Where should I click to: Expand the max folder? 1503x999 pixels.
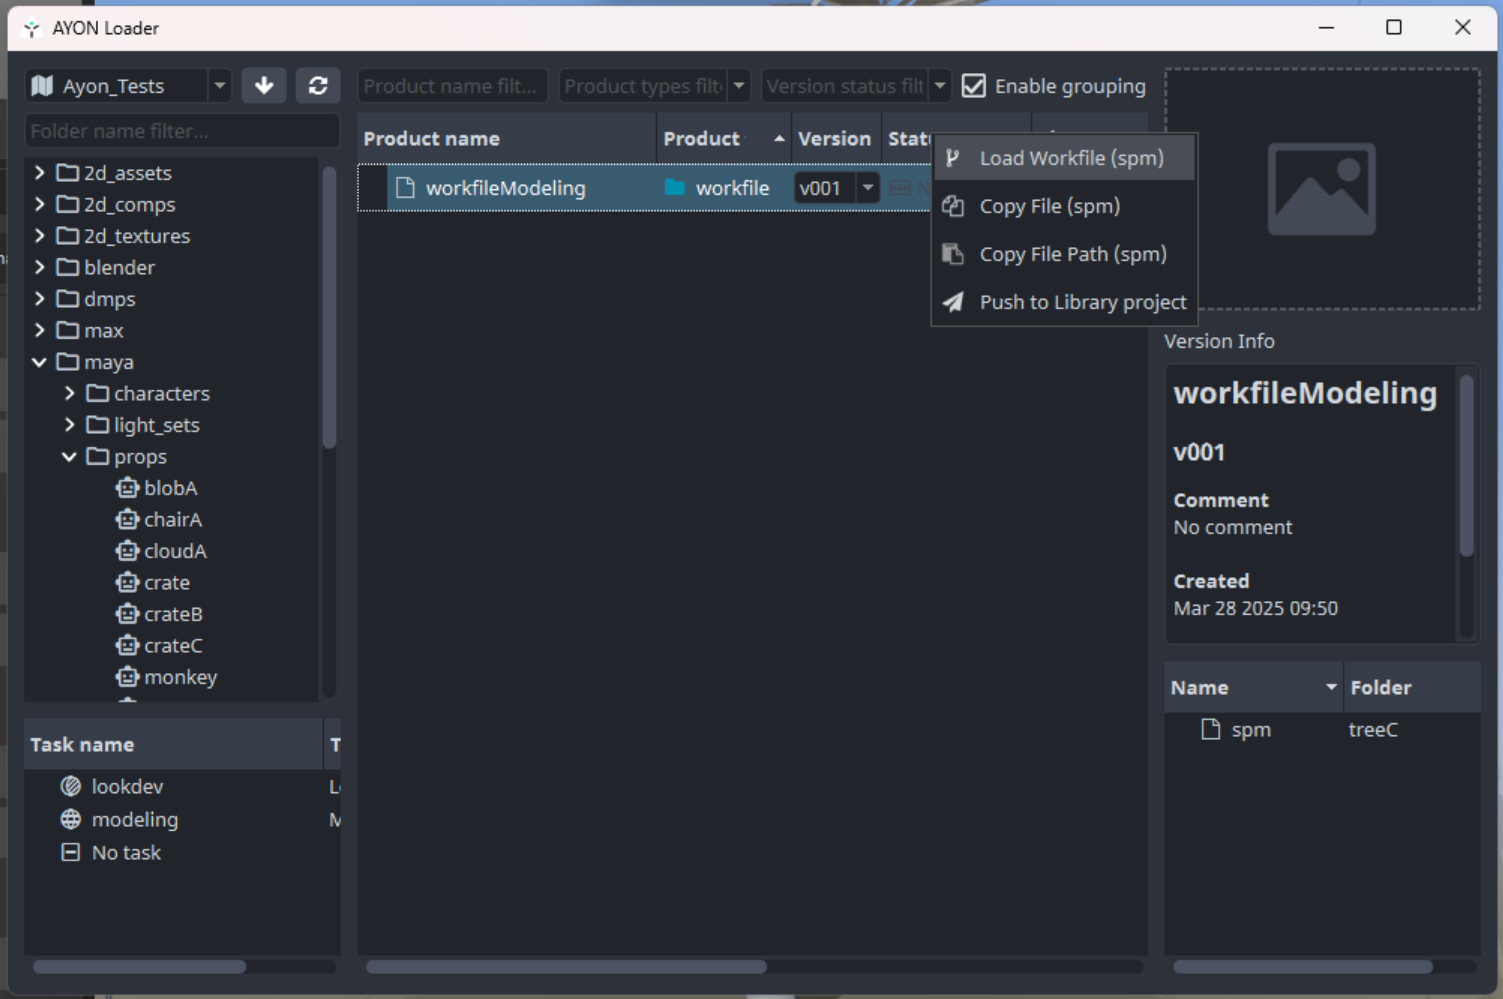click(x=40, y=331)
